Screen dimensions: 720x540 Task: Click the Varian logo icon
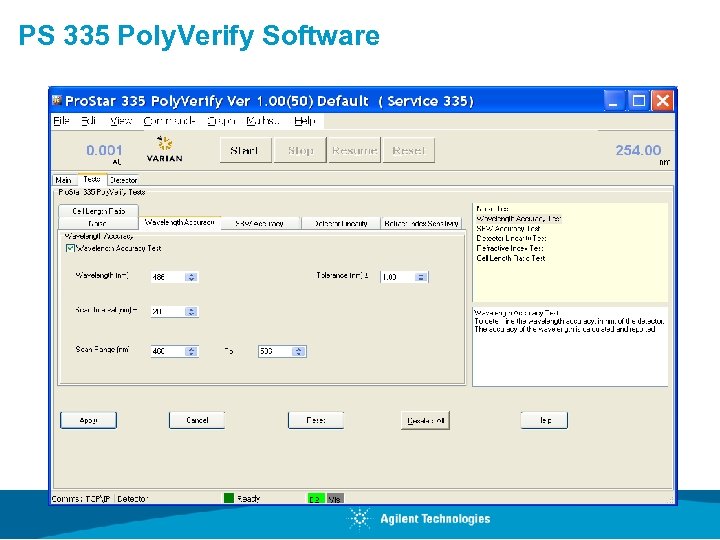(x=164, y=149)
